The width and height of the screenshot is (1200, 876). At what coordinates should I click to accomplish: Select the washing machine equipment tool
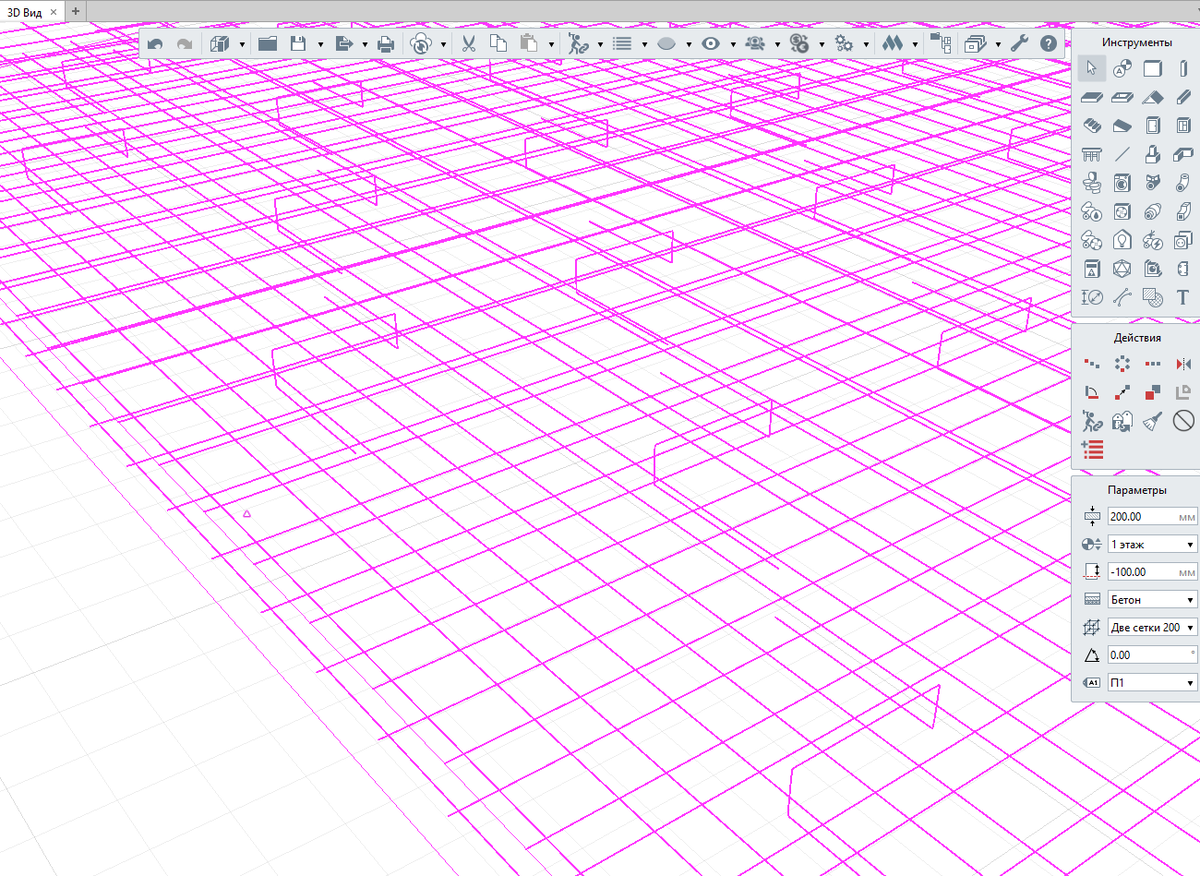pos(1122,183)
